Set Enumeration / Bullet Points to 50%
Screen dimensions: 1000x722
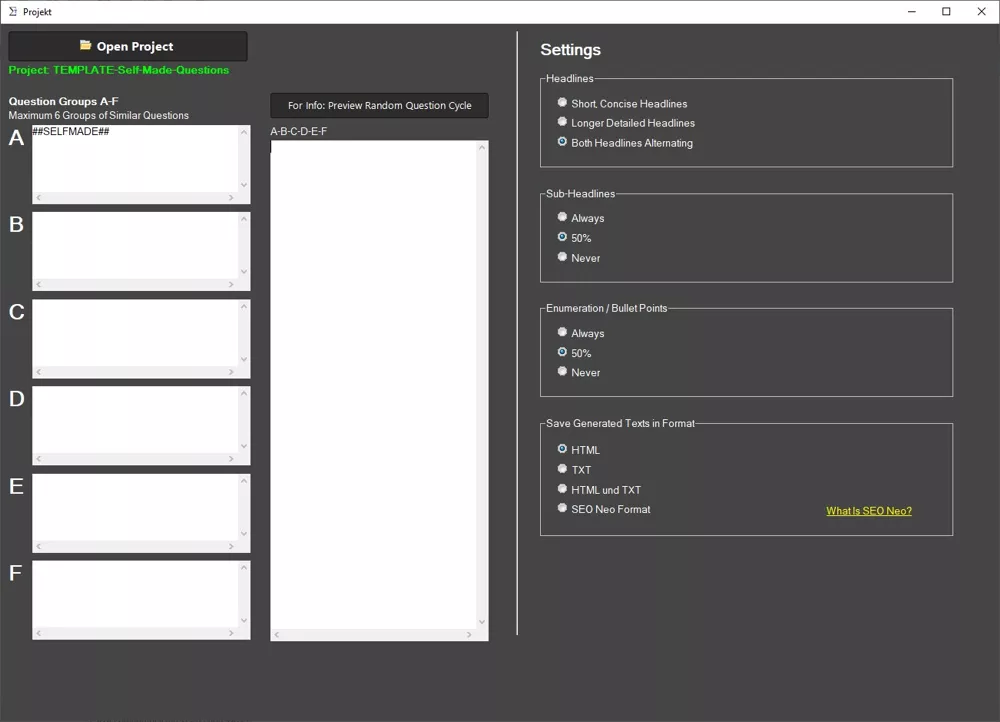tap(574, 353)
